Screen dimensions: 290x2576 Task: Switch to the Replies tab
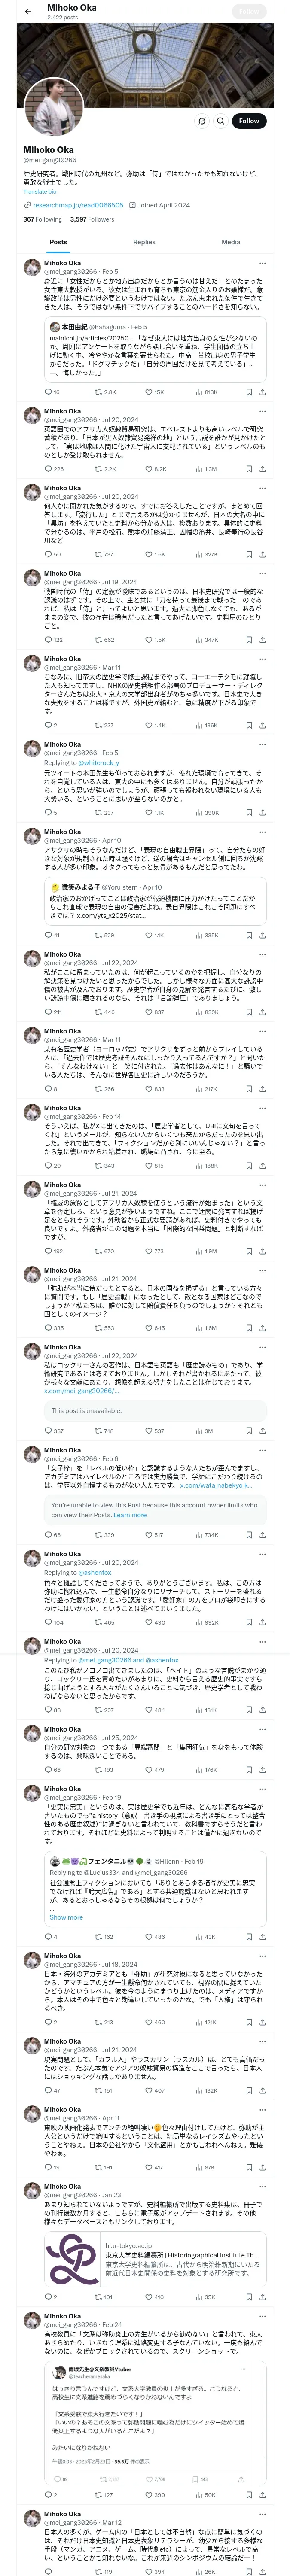(144, 242)
